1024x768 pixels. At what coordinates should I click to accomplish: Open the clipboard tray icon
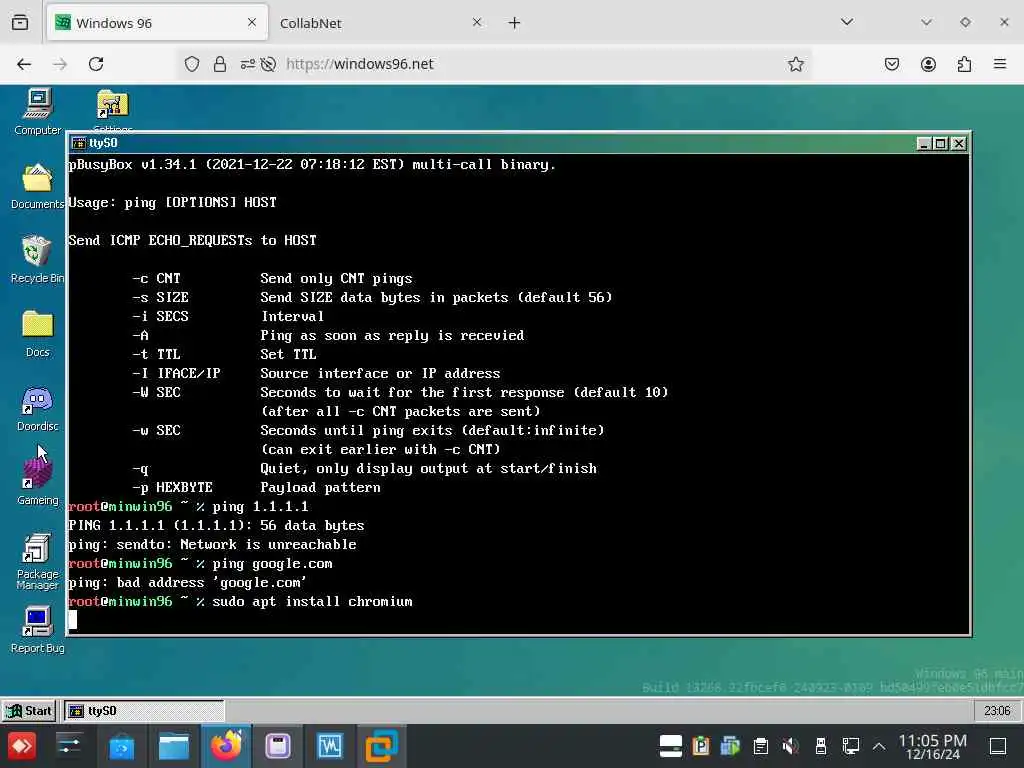tap(761, 746)
